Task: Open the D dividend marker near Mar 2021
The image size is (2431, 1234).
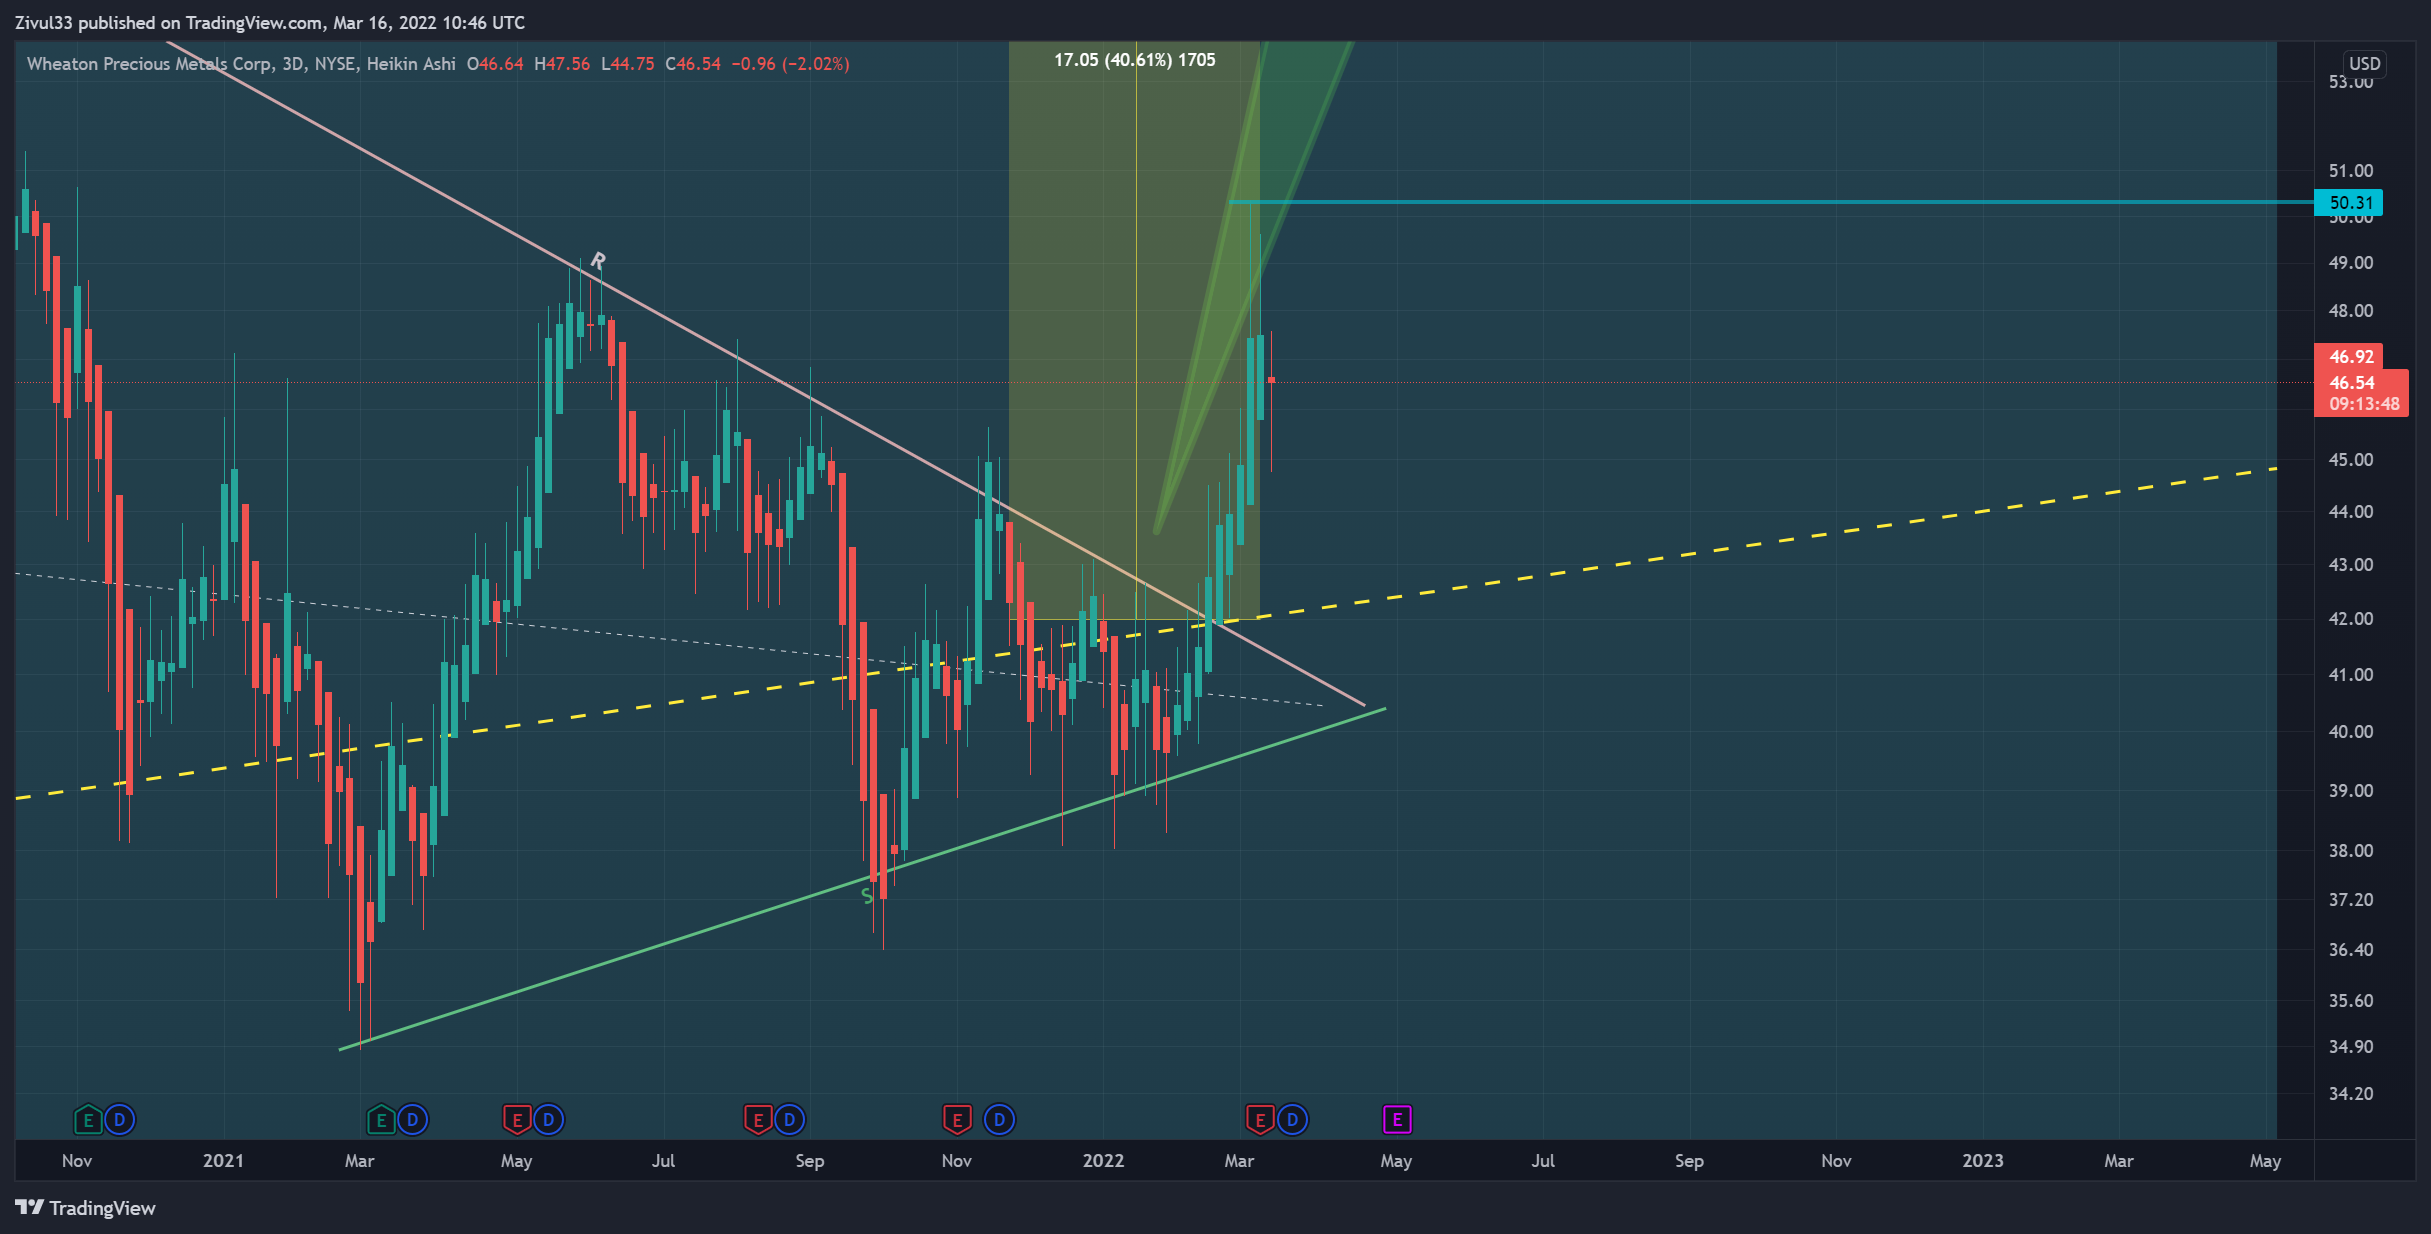Action: [413, 1120]
